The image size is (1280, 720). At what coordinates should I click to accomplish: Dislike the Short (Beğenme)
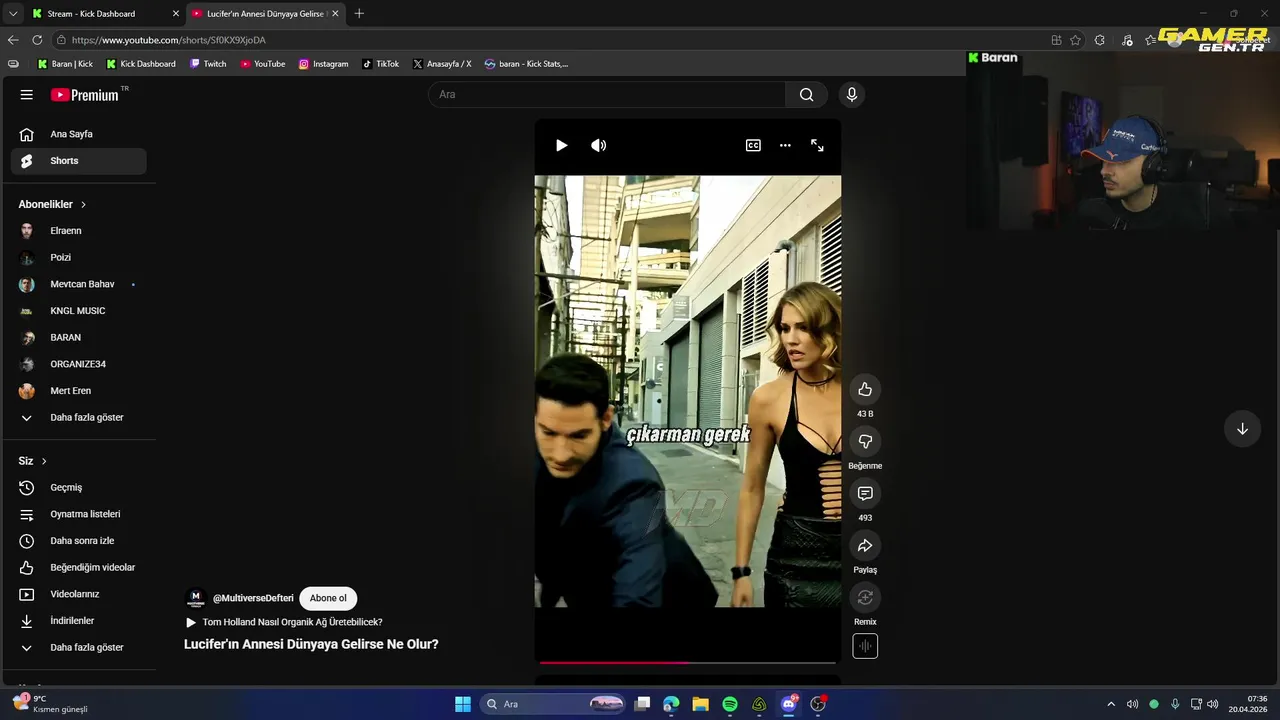tap(865, 442)
